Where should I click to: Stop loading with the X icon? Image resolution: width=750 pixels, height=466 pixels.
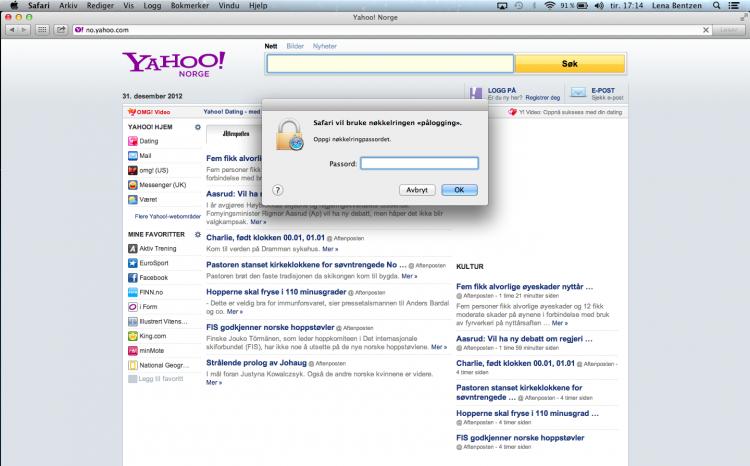tap(706, 30)
